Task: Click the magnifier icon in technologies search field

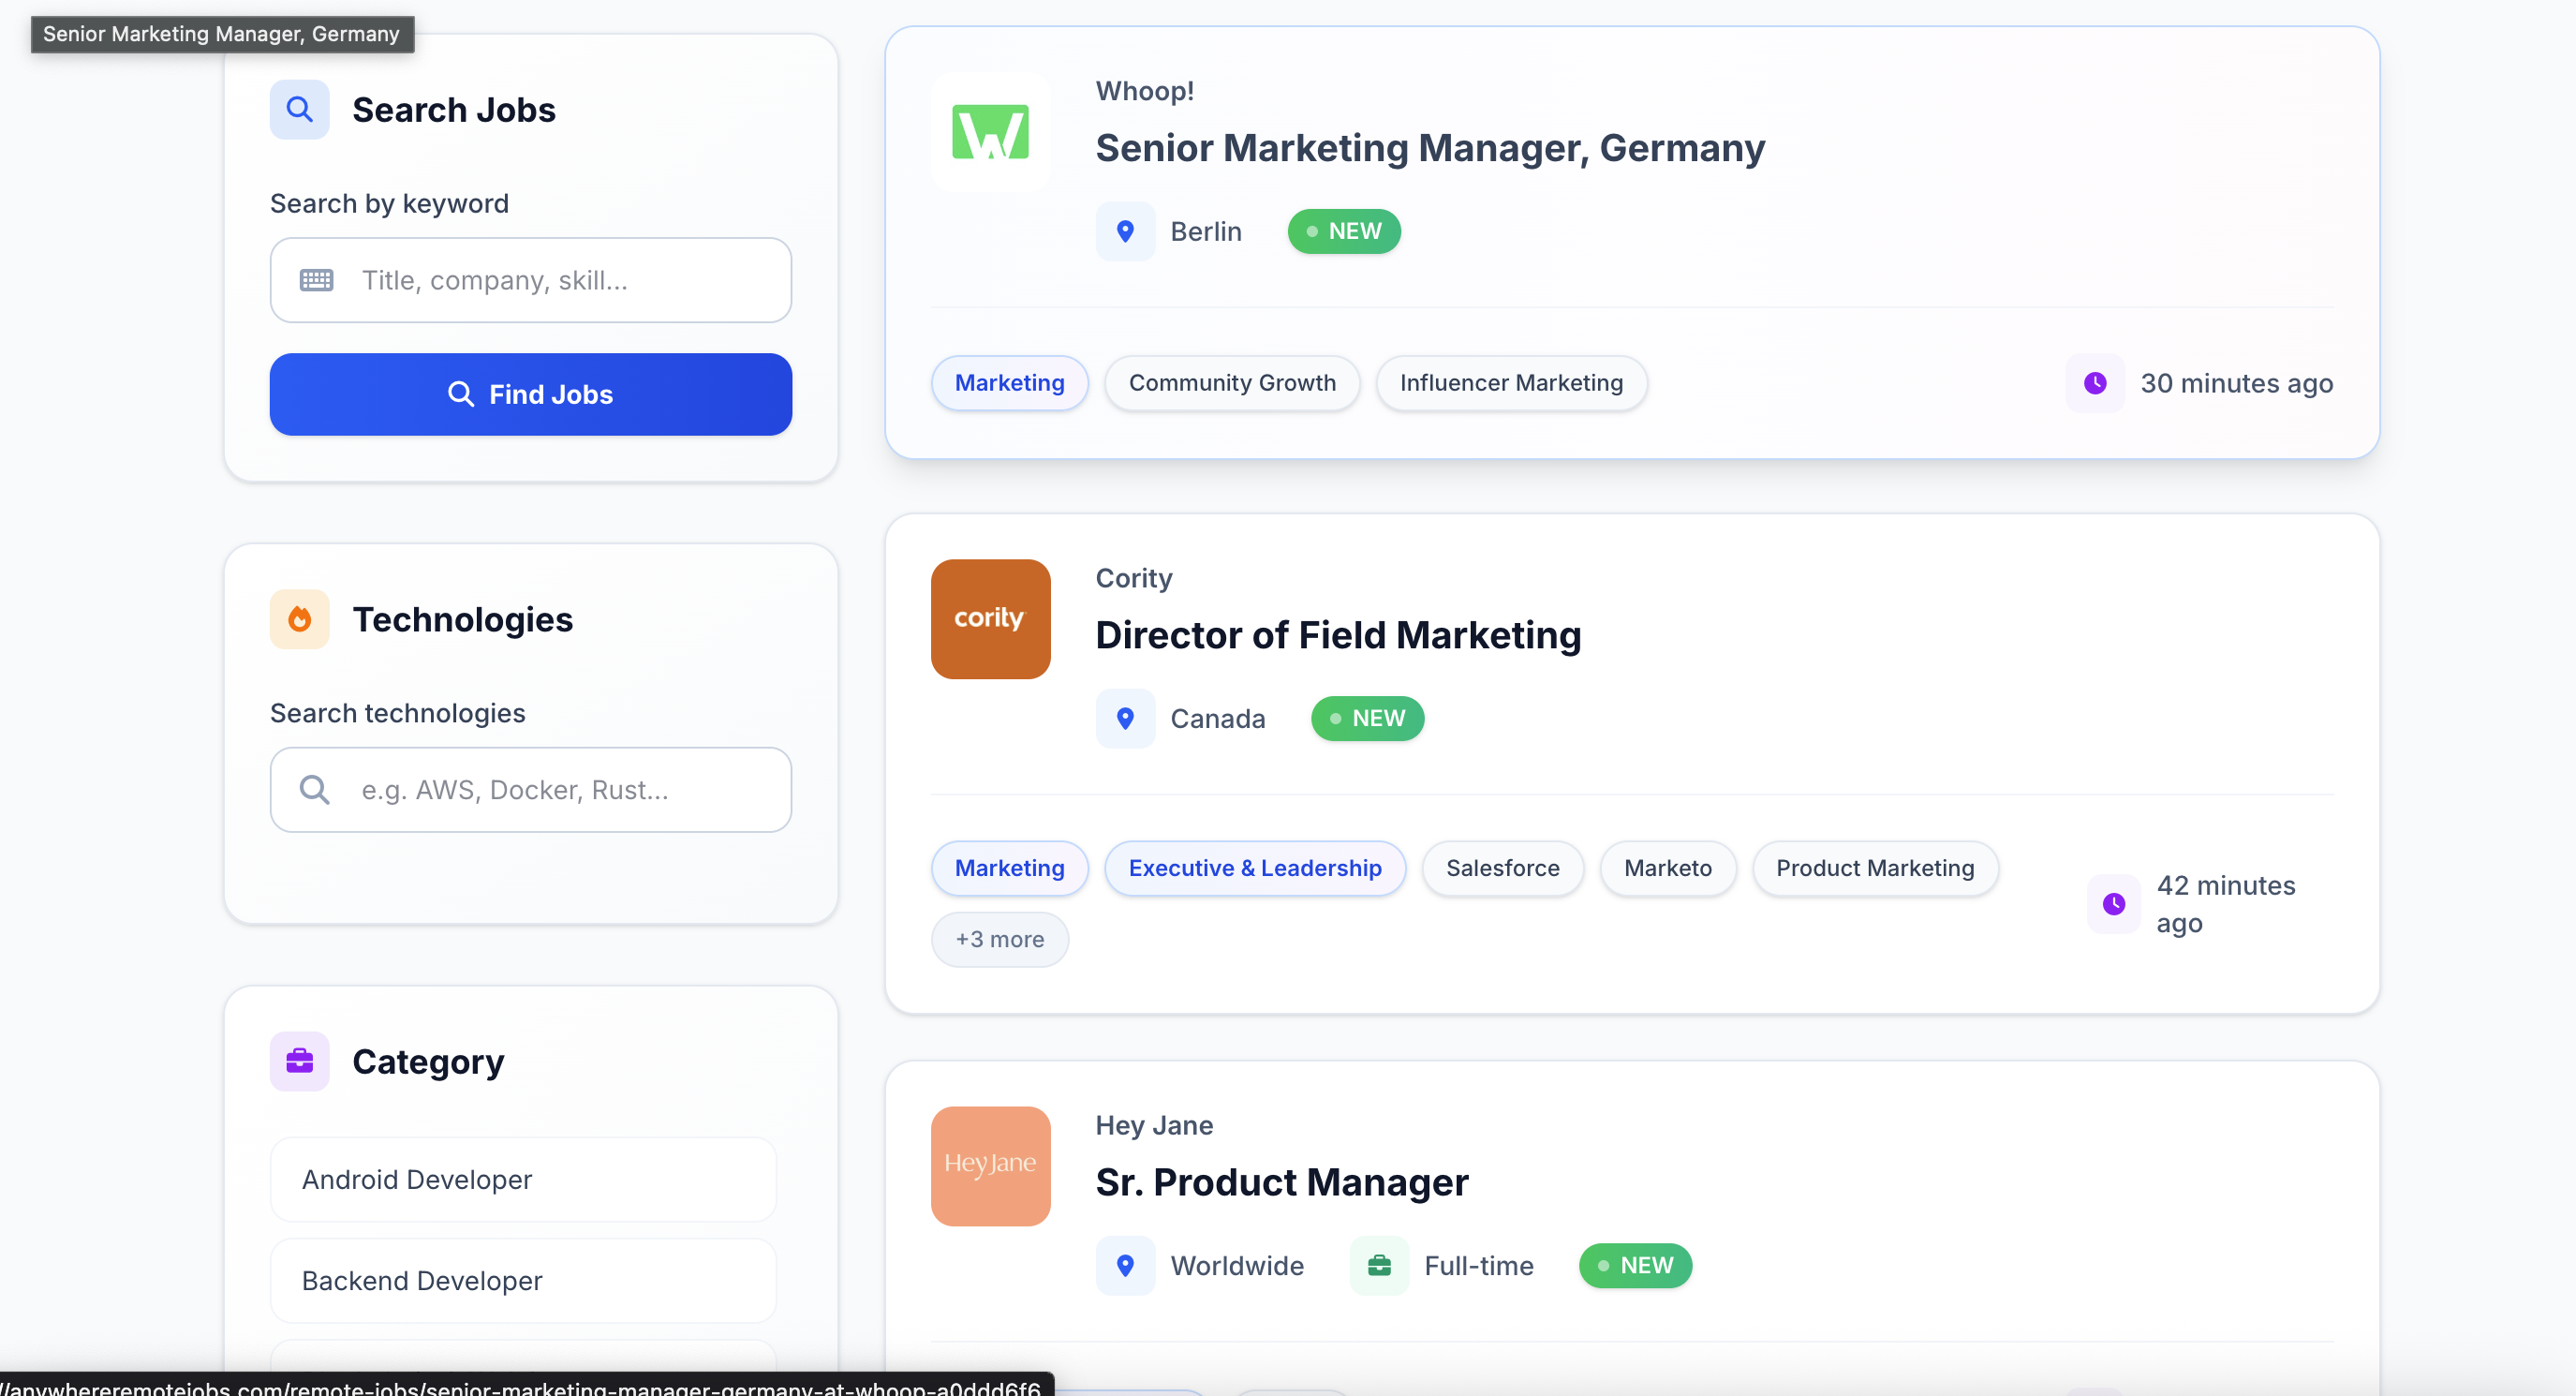Action: click(x=314, y=790)
